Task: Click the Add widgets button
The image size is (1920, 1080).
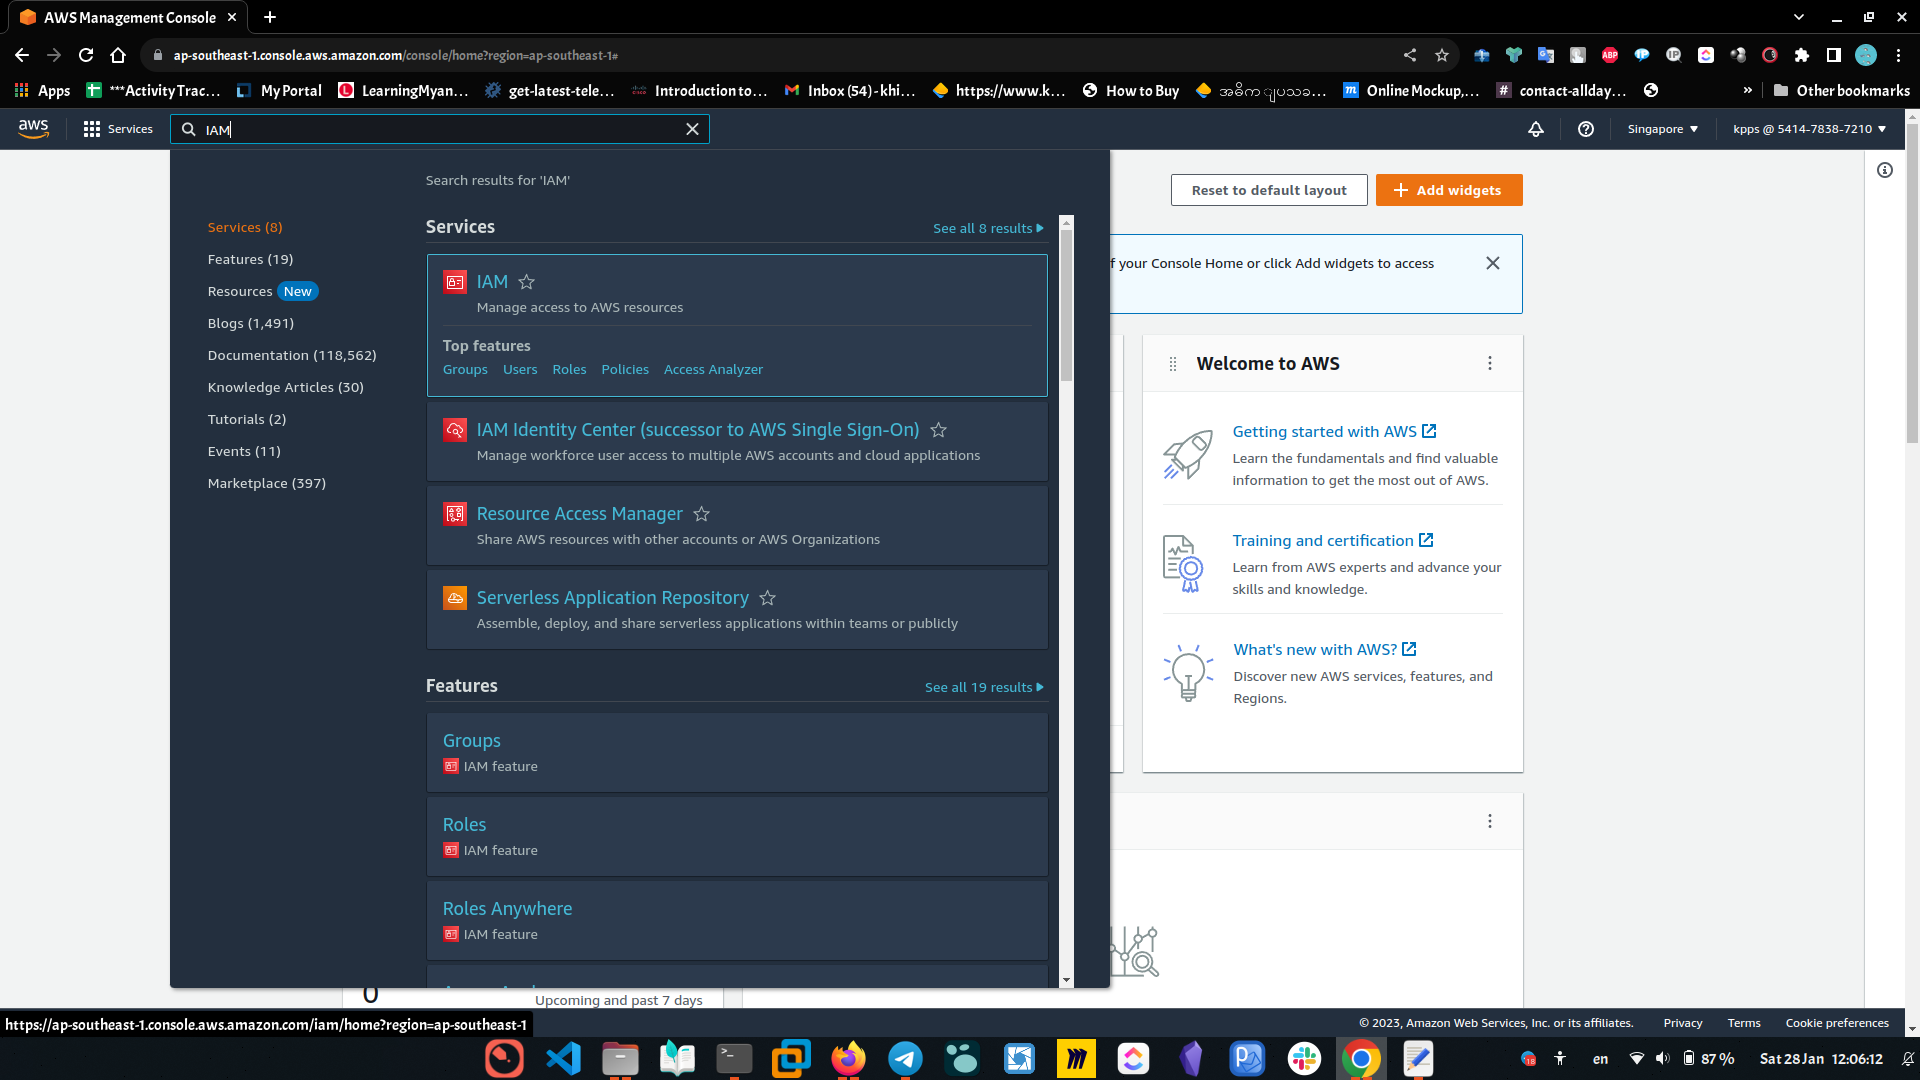Action: (1449, 190)
